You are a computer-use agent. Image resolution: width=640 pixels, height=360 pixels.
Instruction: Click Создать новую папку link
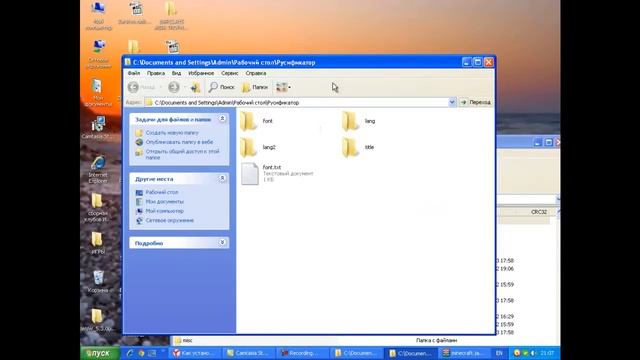click(x=172, y=133)
